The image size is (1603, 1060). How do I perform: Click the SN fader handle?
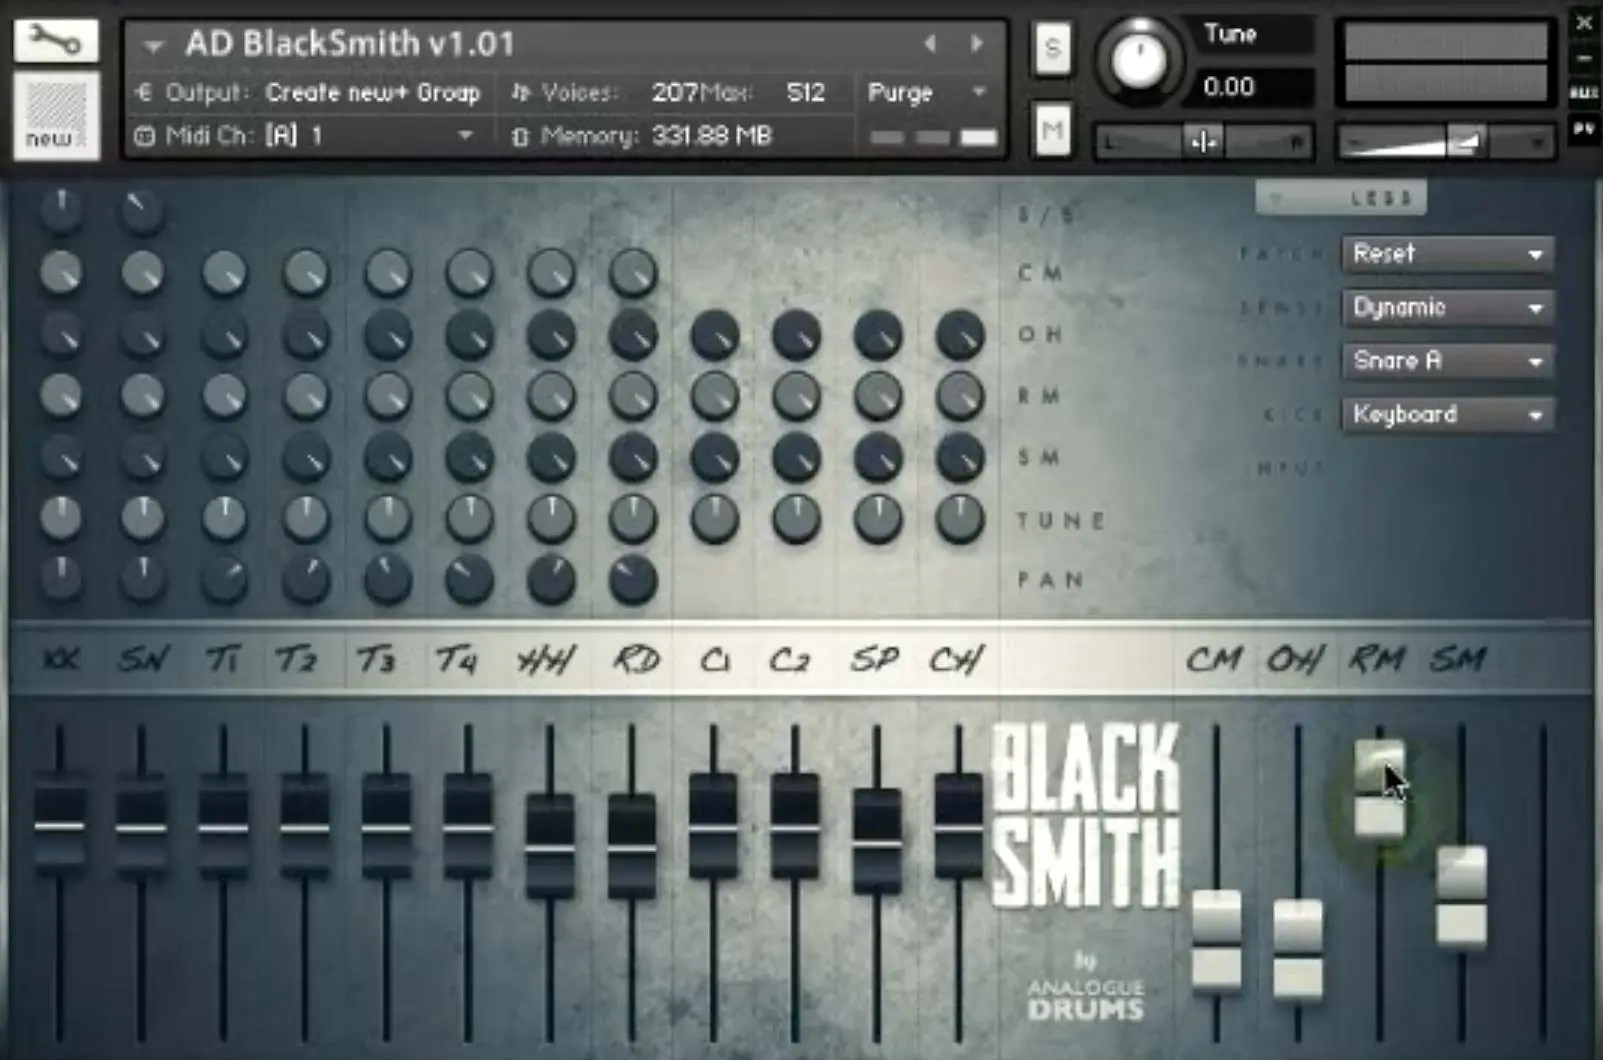(141, 826)
